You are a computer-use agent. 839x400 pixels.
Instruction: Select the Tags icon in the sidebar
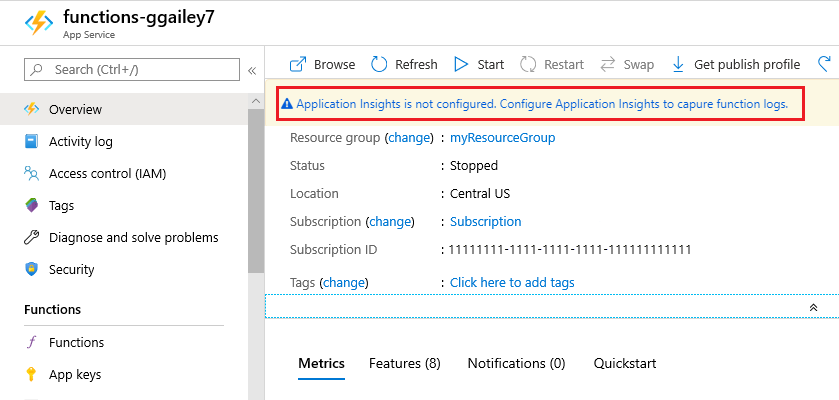(x=31, y=205)
